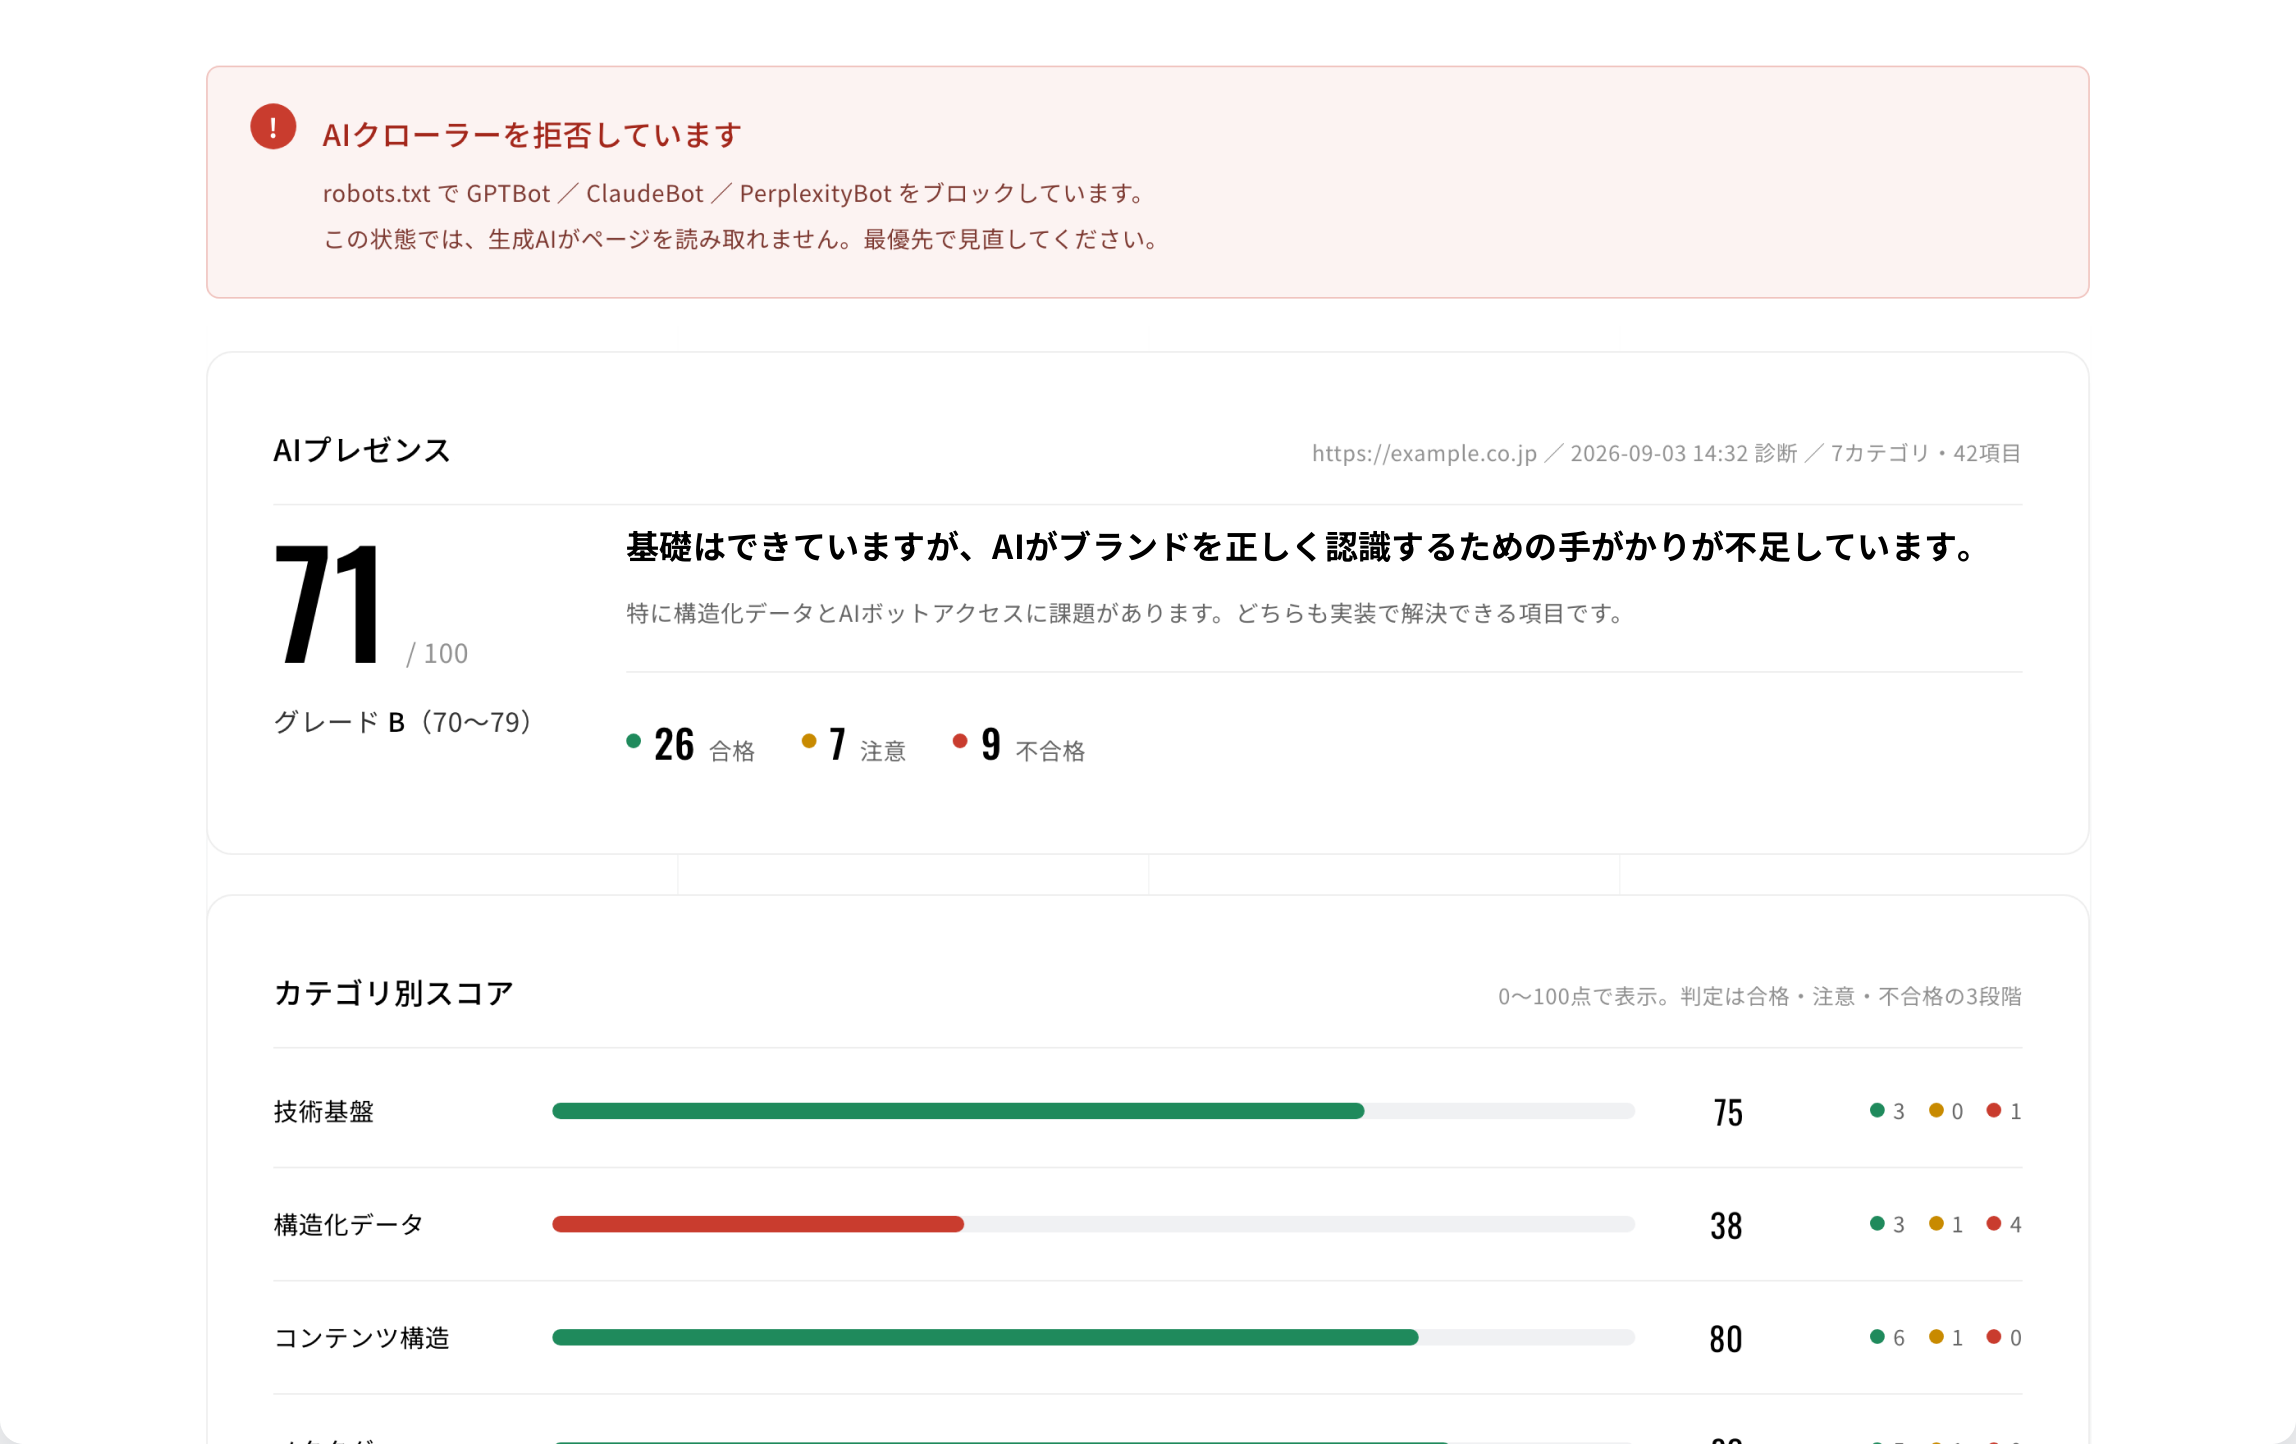
Task: Click the red fail count 4 in 構造化データ row
Action: tap(2004, 1224)
